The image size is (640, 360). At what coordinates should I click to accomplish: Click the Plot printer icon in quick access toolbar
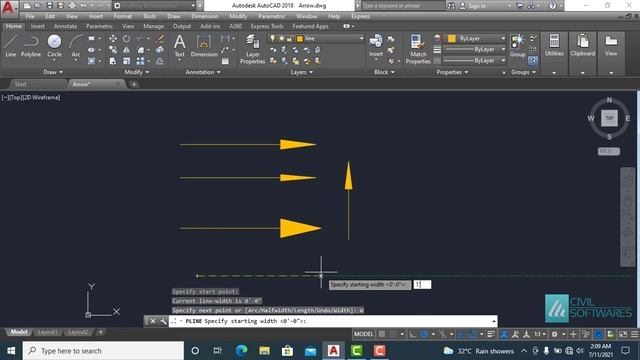(72, 5)
